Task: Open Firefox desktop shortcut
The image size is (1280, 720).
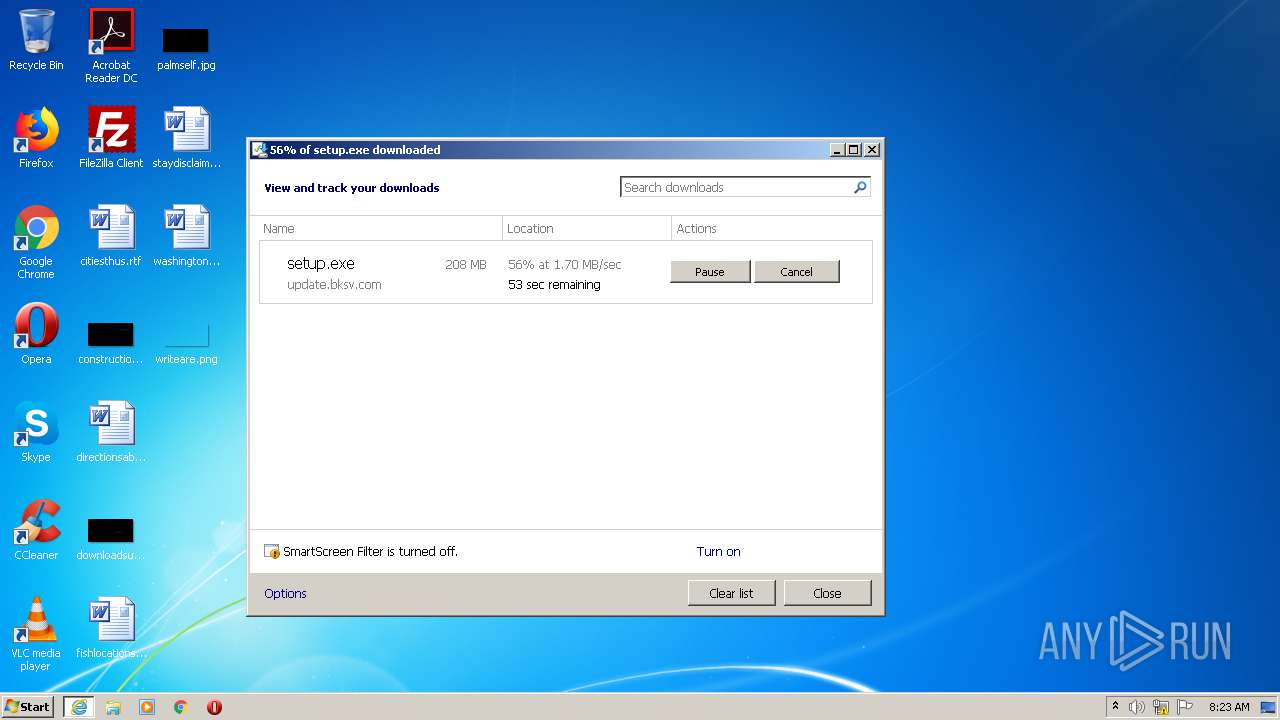Action: pos(36,138)
